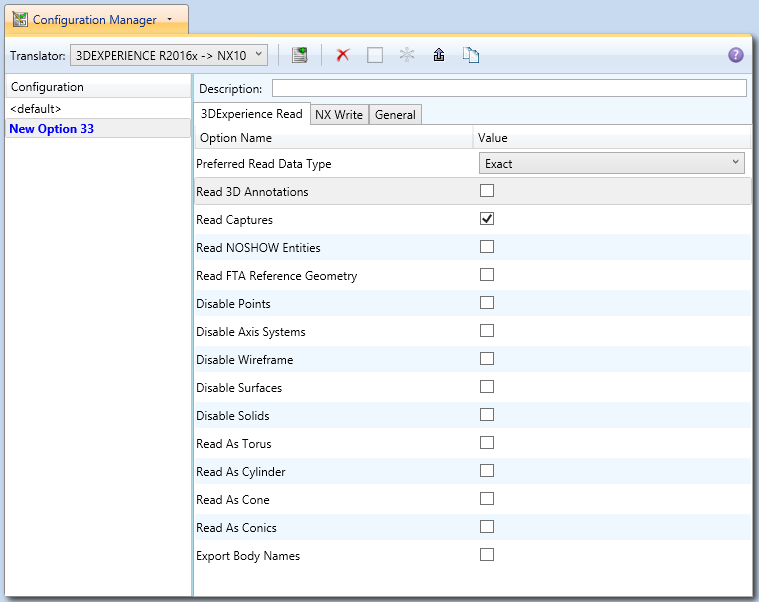Uncheck the Read Captures checkbox
This screenshot has height=602, width=759.
point(486,219)
